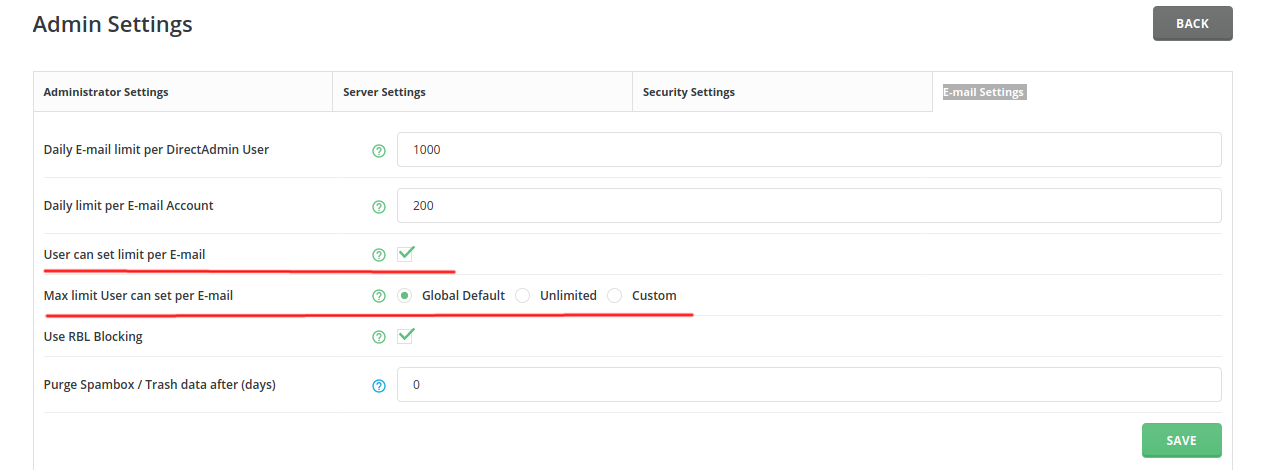Click help icon for Daily E-mail limit per DirectAdmin User

379,151
